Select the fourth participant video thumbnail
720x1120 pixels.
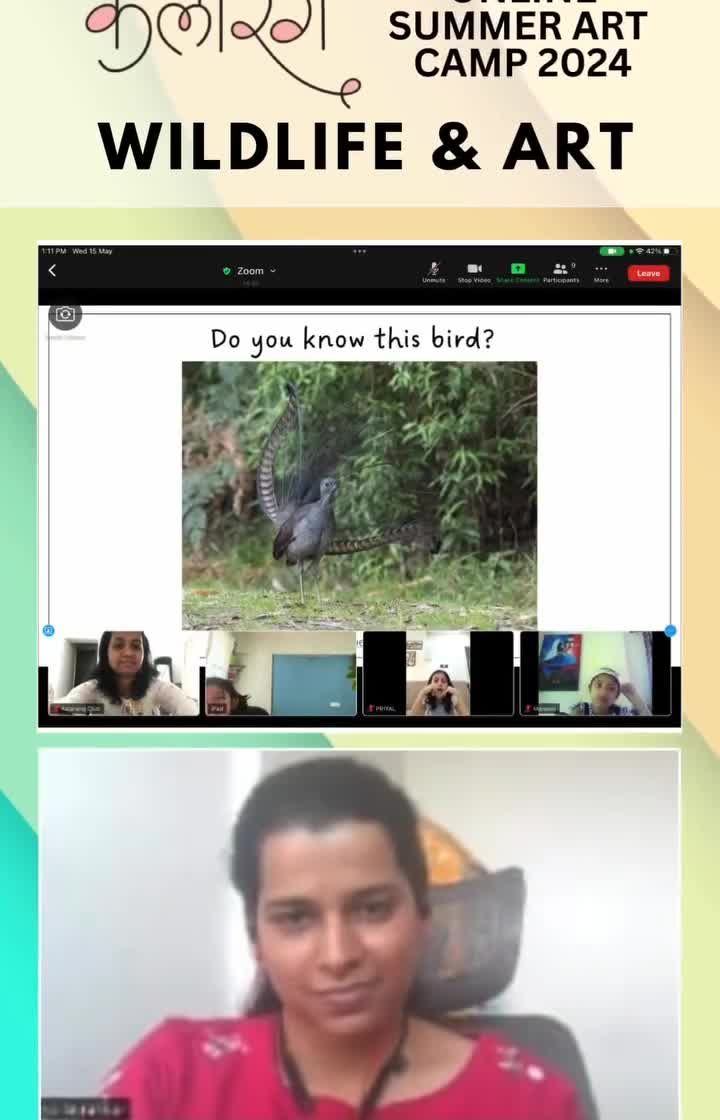[595, 672]
